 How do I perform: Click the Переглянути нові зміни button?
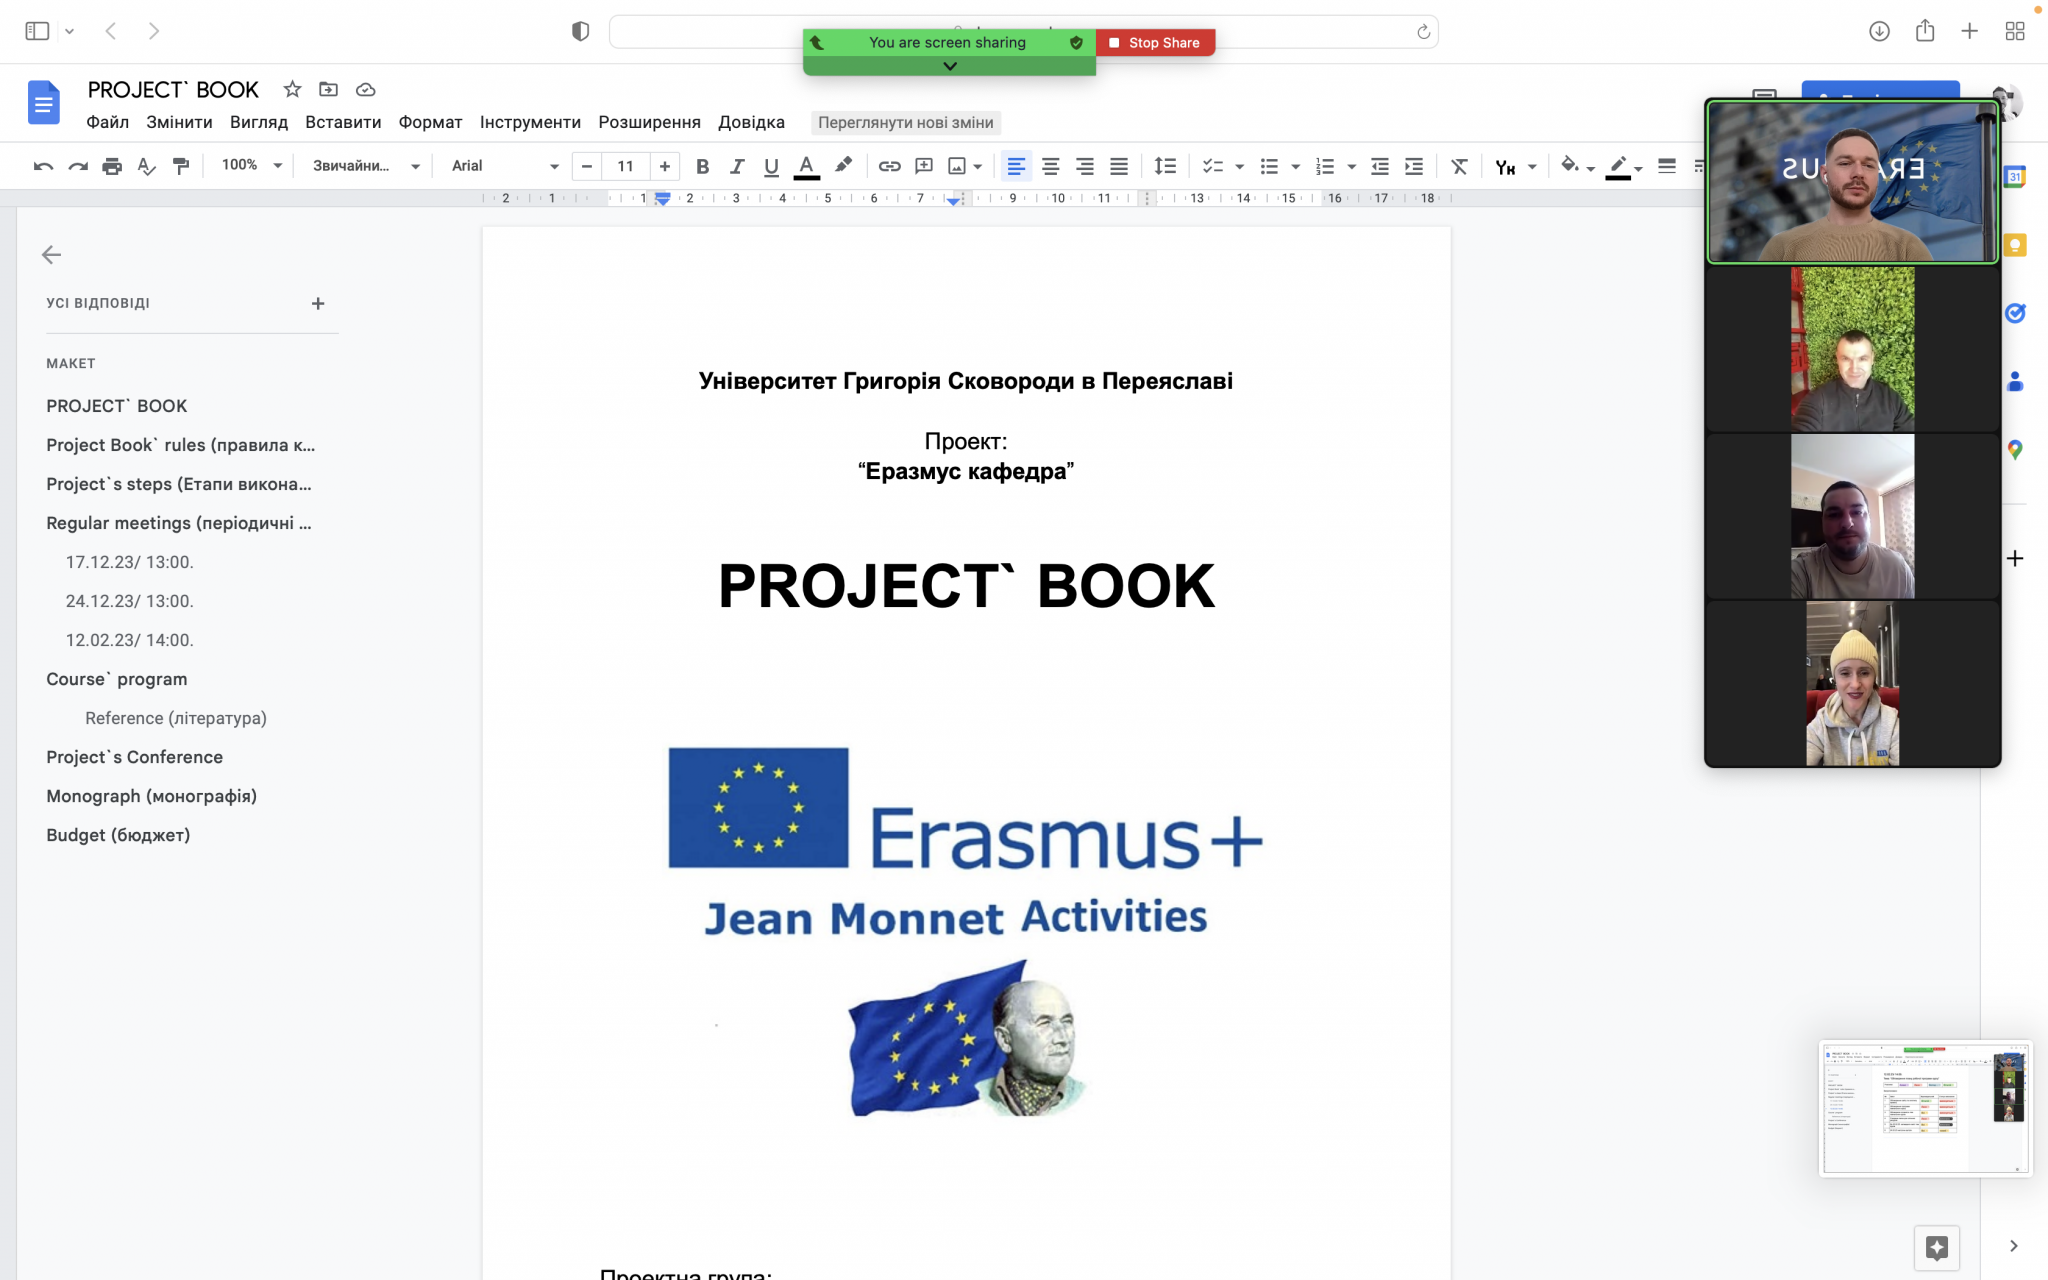tap(906, 122)
